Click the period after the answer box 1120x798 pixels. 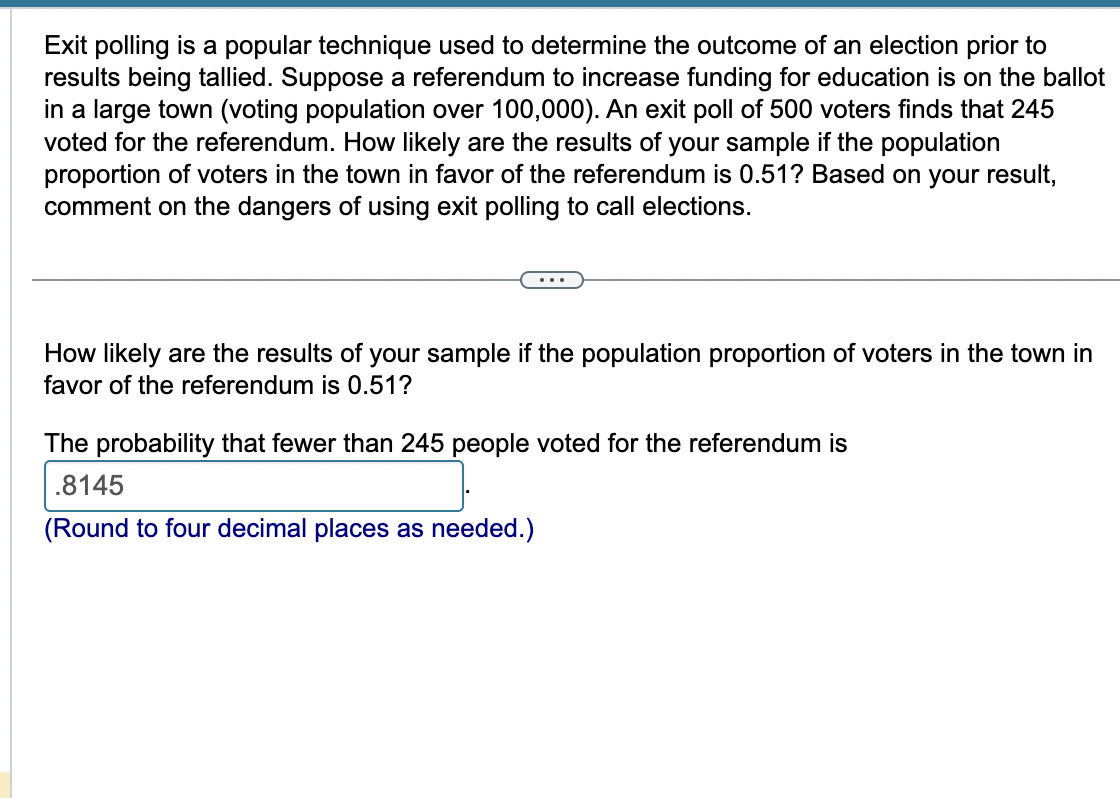click(466, 490)
